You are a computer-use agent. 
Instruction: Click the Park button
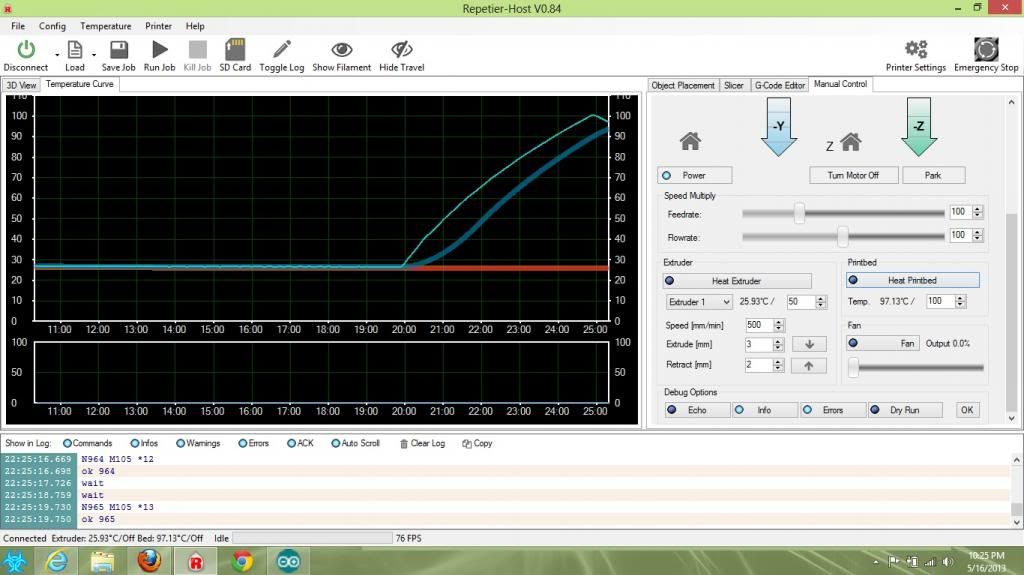coord(933,175)
